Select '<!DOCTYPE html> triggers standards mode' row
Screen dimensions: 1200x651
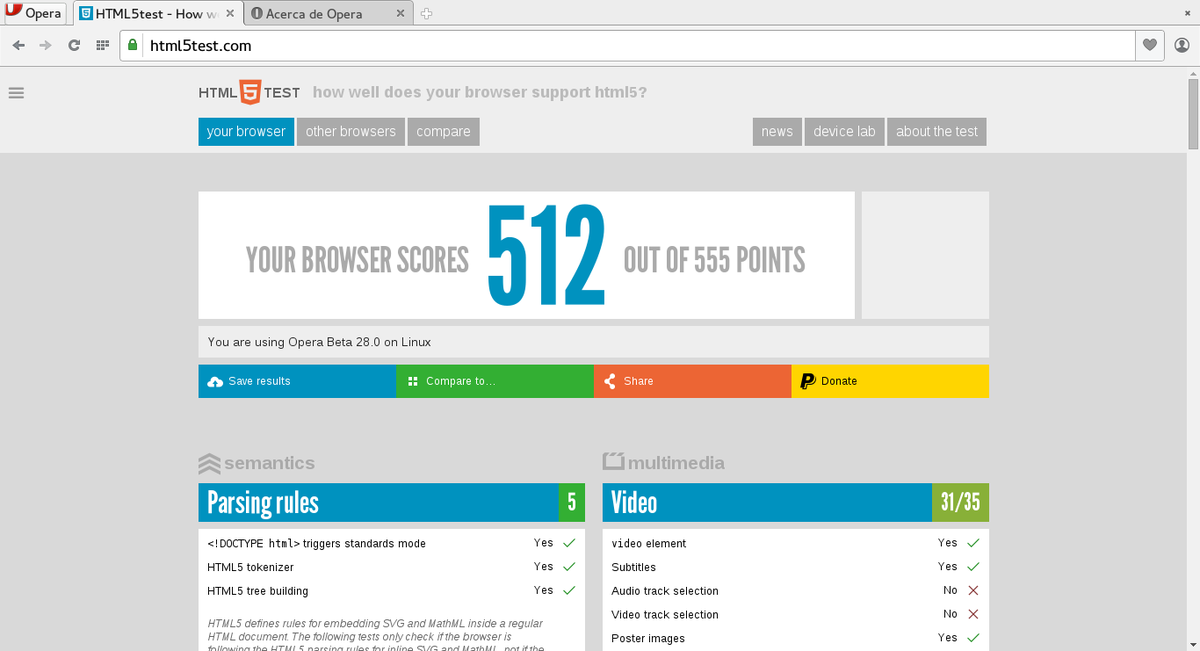pos(391,543)
